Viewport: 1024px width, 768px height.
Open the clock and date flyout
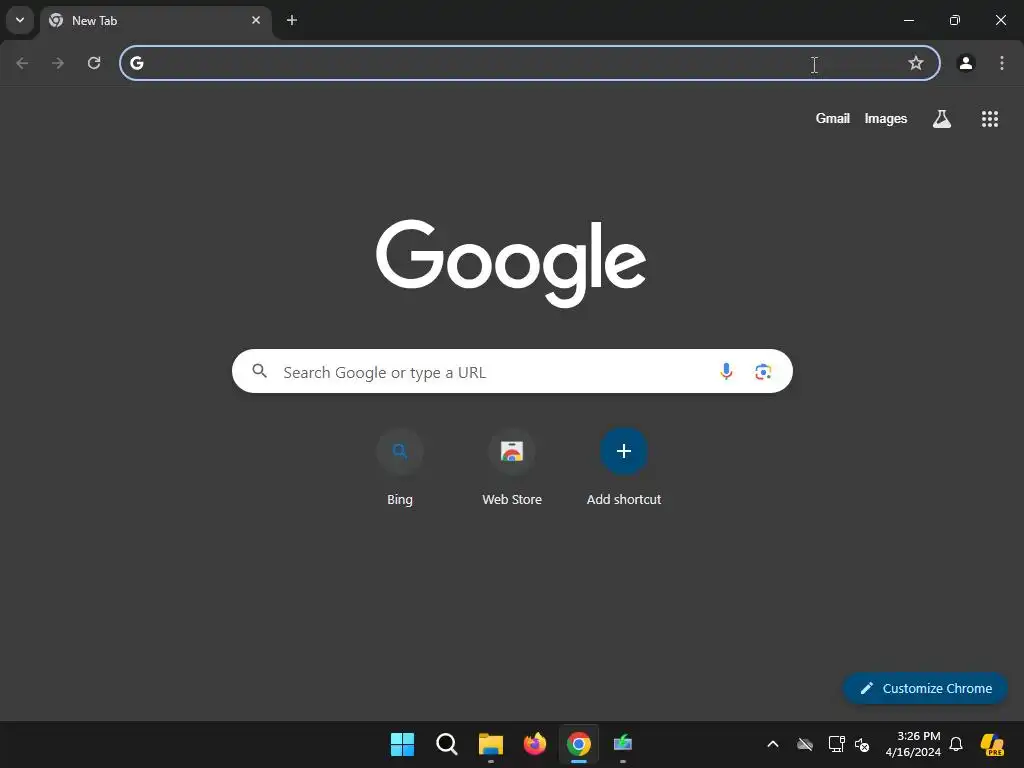click(x=913, y=744)
